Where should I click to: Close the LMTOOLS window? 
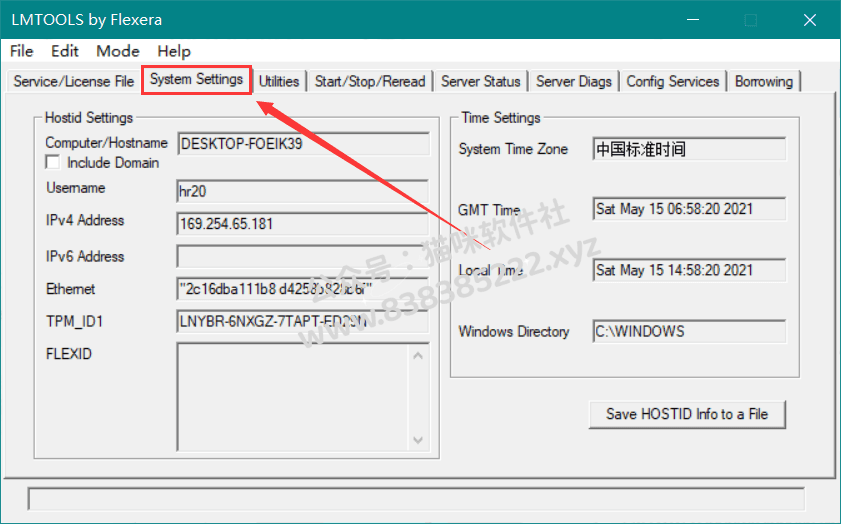click(x=809, y=20)
